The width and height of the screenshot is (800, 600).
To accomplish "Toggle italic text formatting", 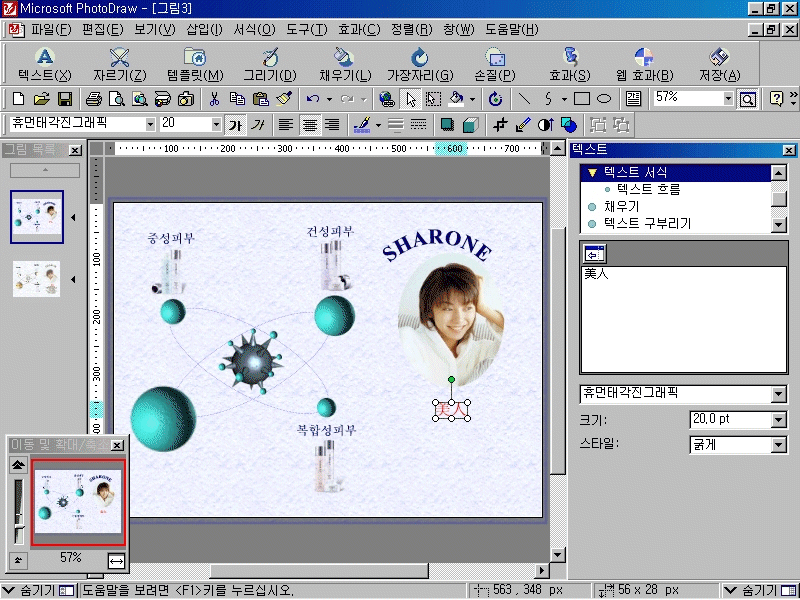I will (258, 124).
